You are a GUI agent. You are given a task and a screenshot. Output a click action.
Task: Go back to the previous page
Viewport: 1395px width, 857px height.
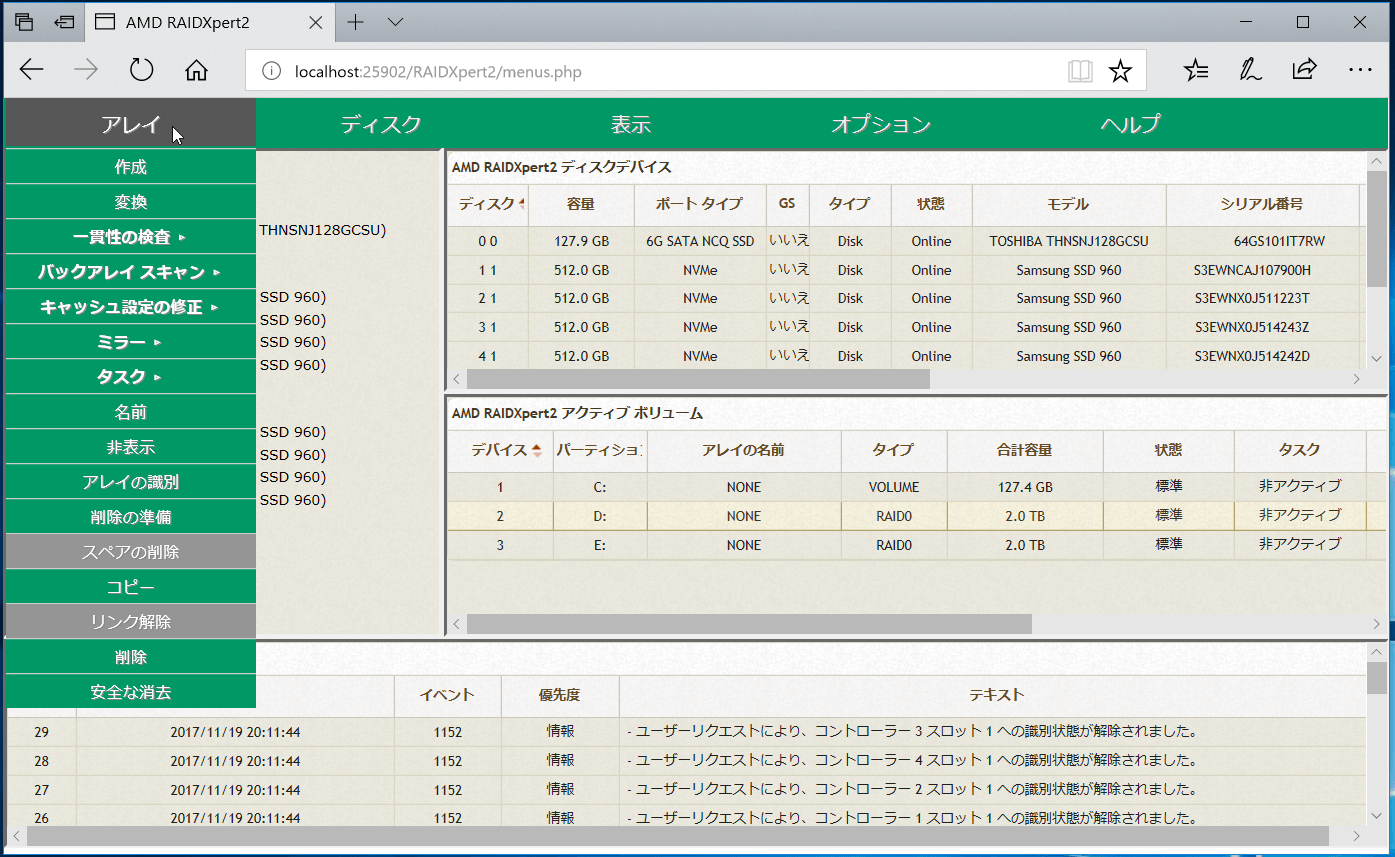pyautogui.click(x=32, y=70)
